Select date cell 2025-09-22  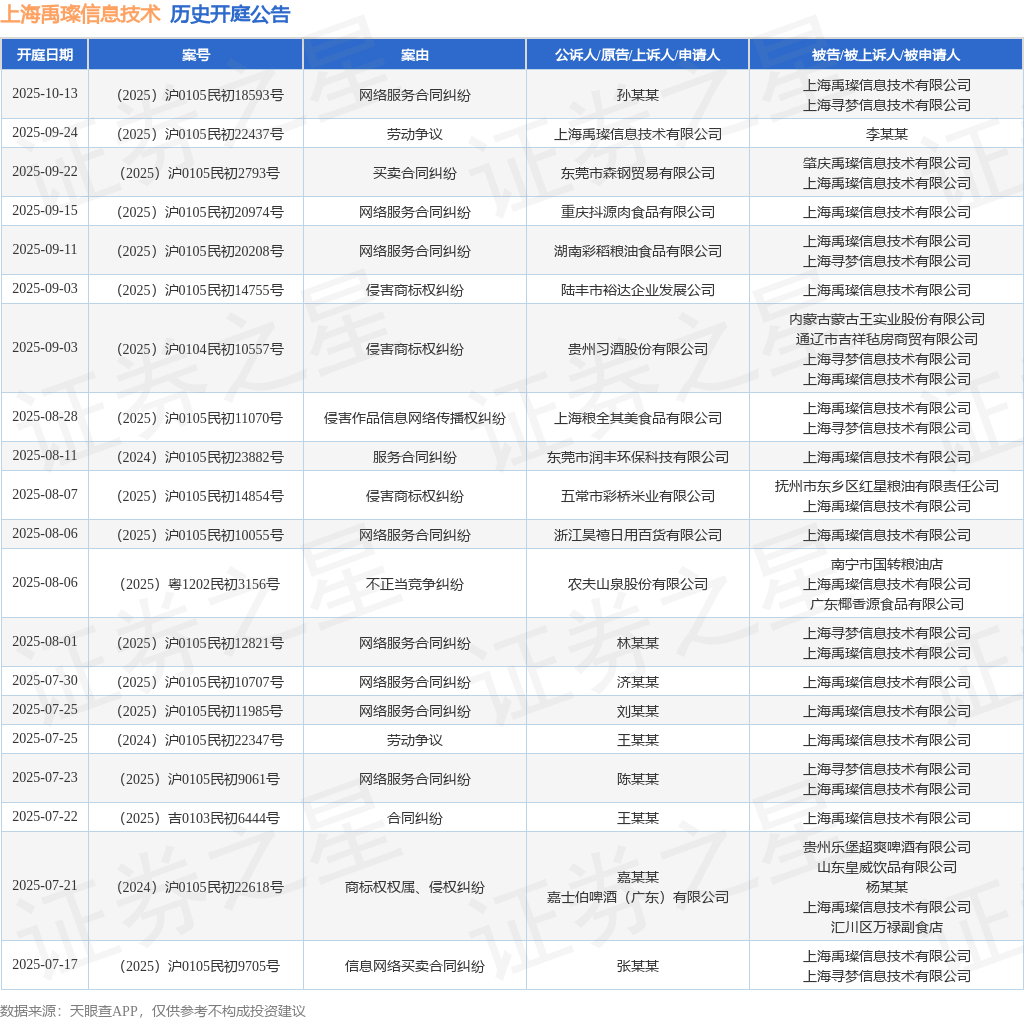pyautogui.click(x=44, y=171)
